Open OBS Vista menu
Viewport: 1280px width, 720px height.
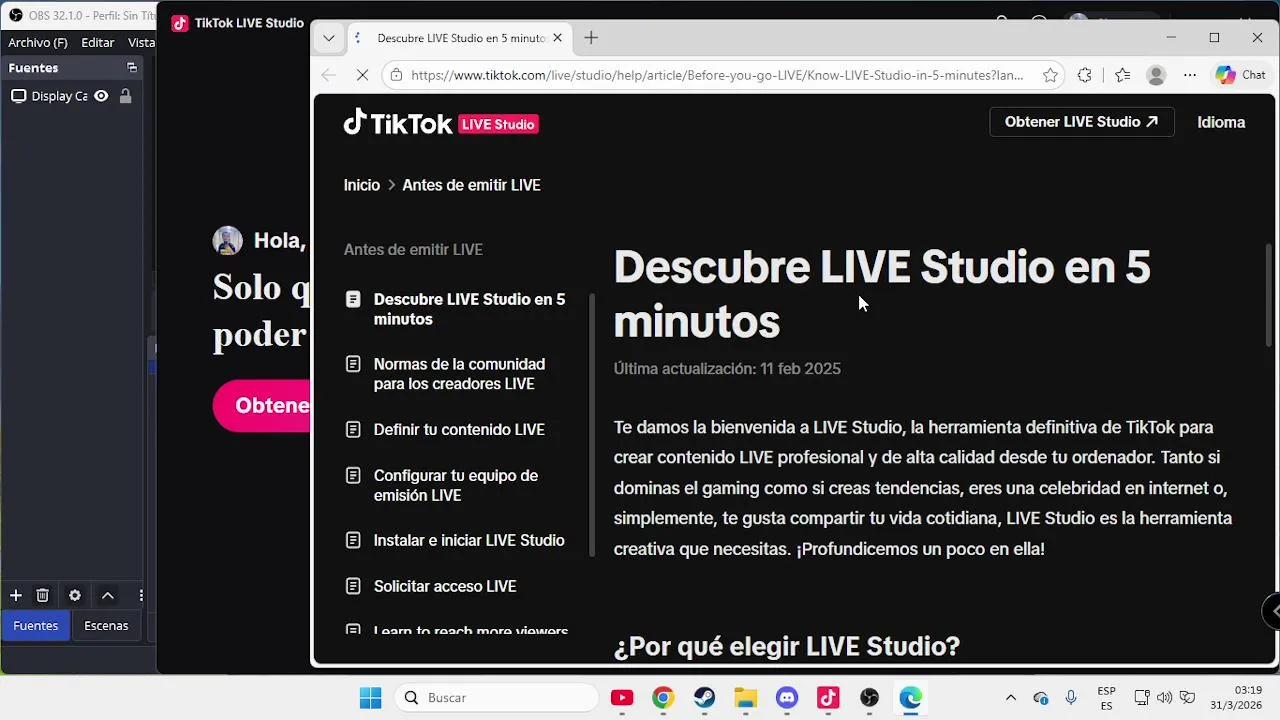[141, 43]
